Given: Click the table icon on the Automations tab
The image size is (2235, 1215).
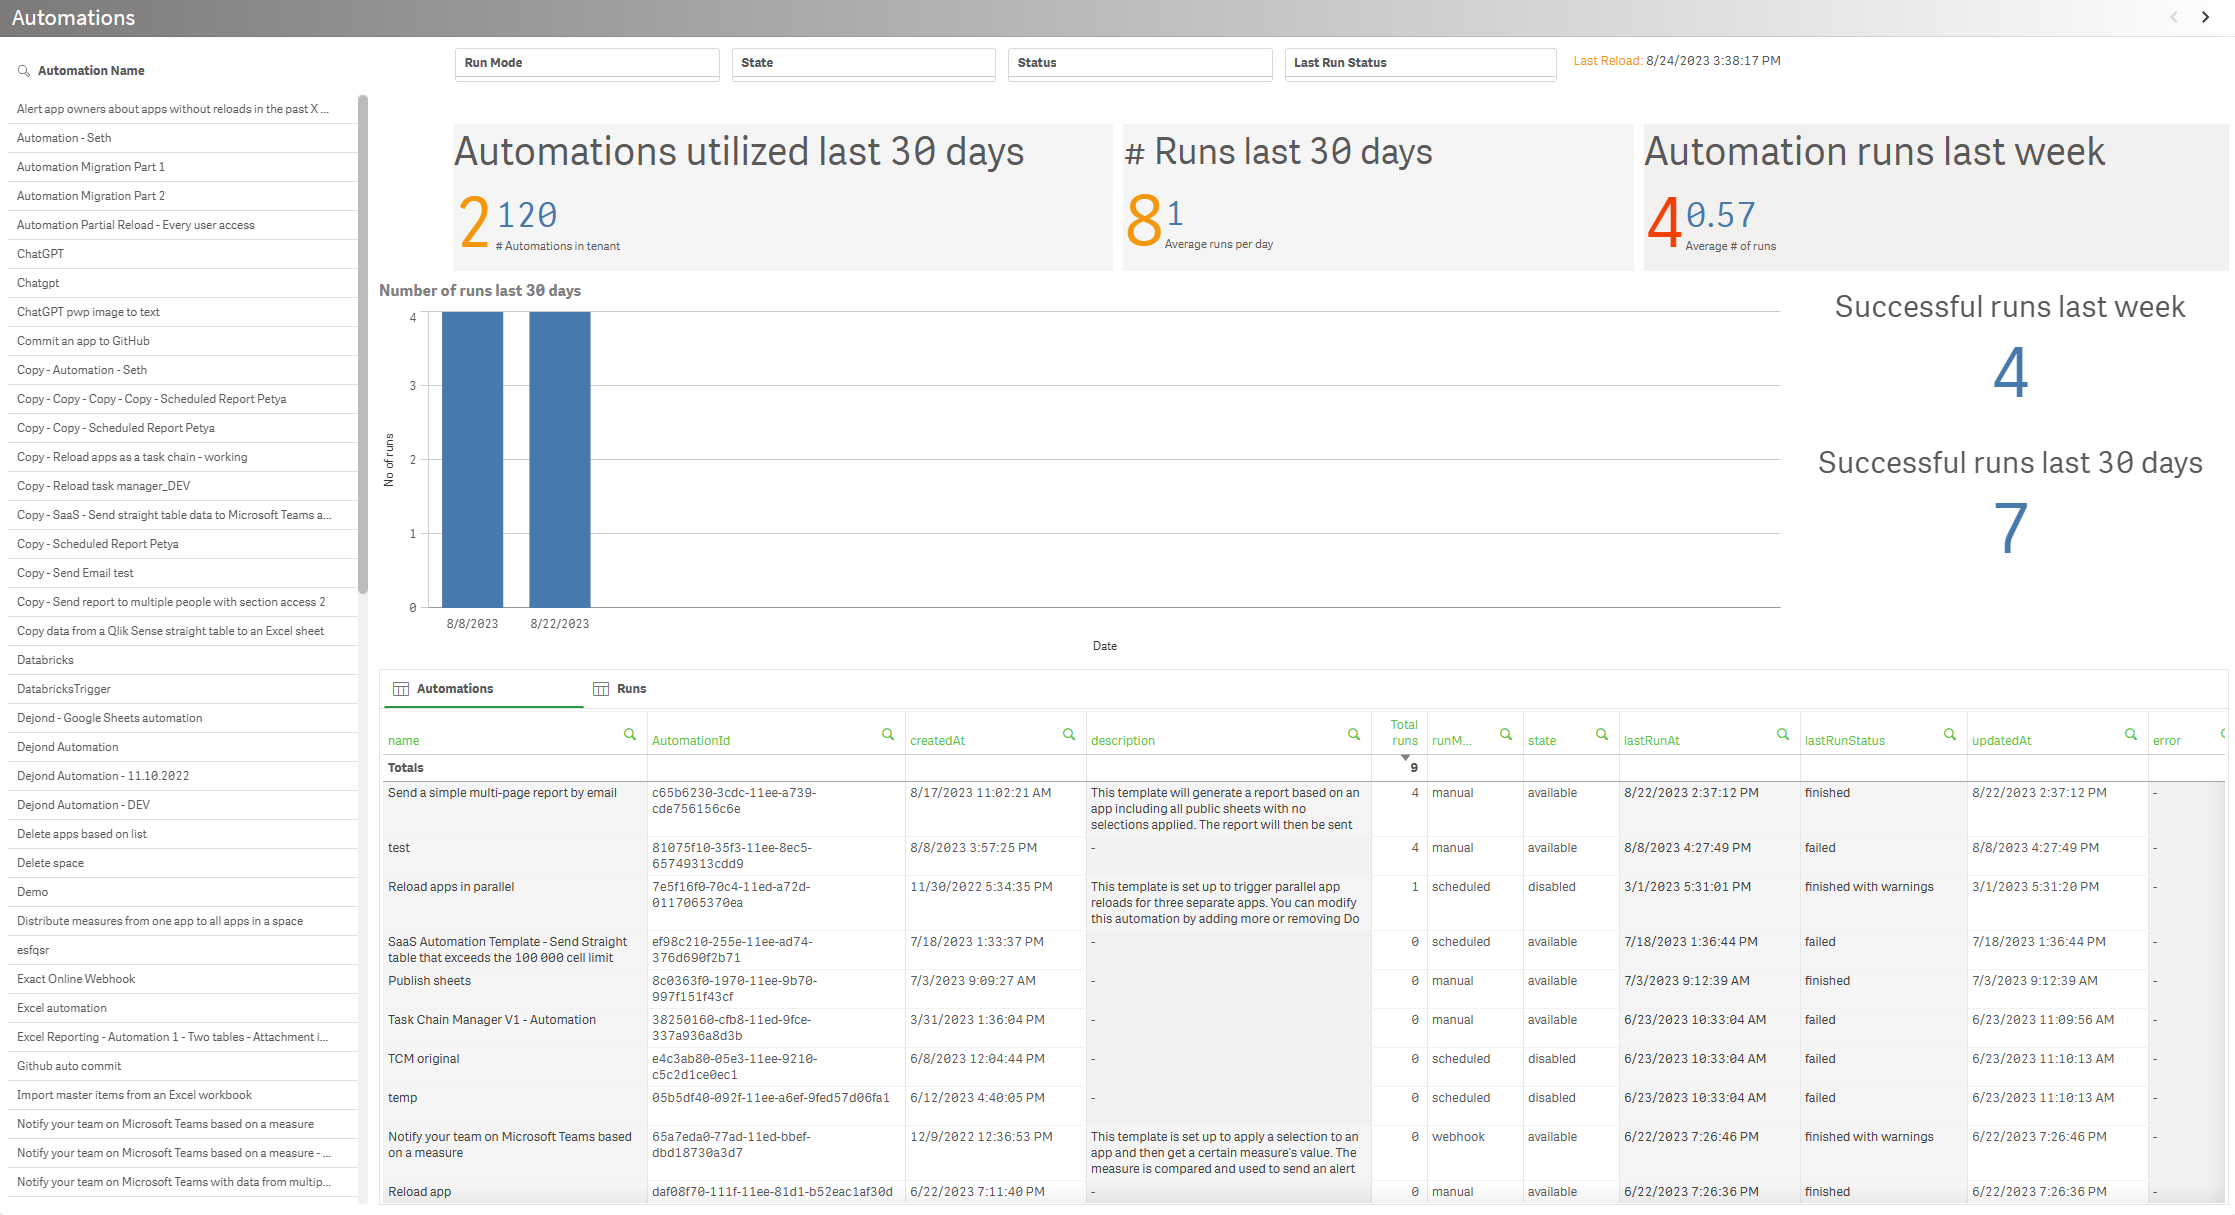Looking at the screenshot, I should tap(401, 688).
